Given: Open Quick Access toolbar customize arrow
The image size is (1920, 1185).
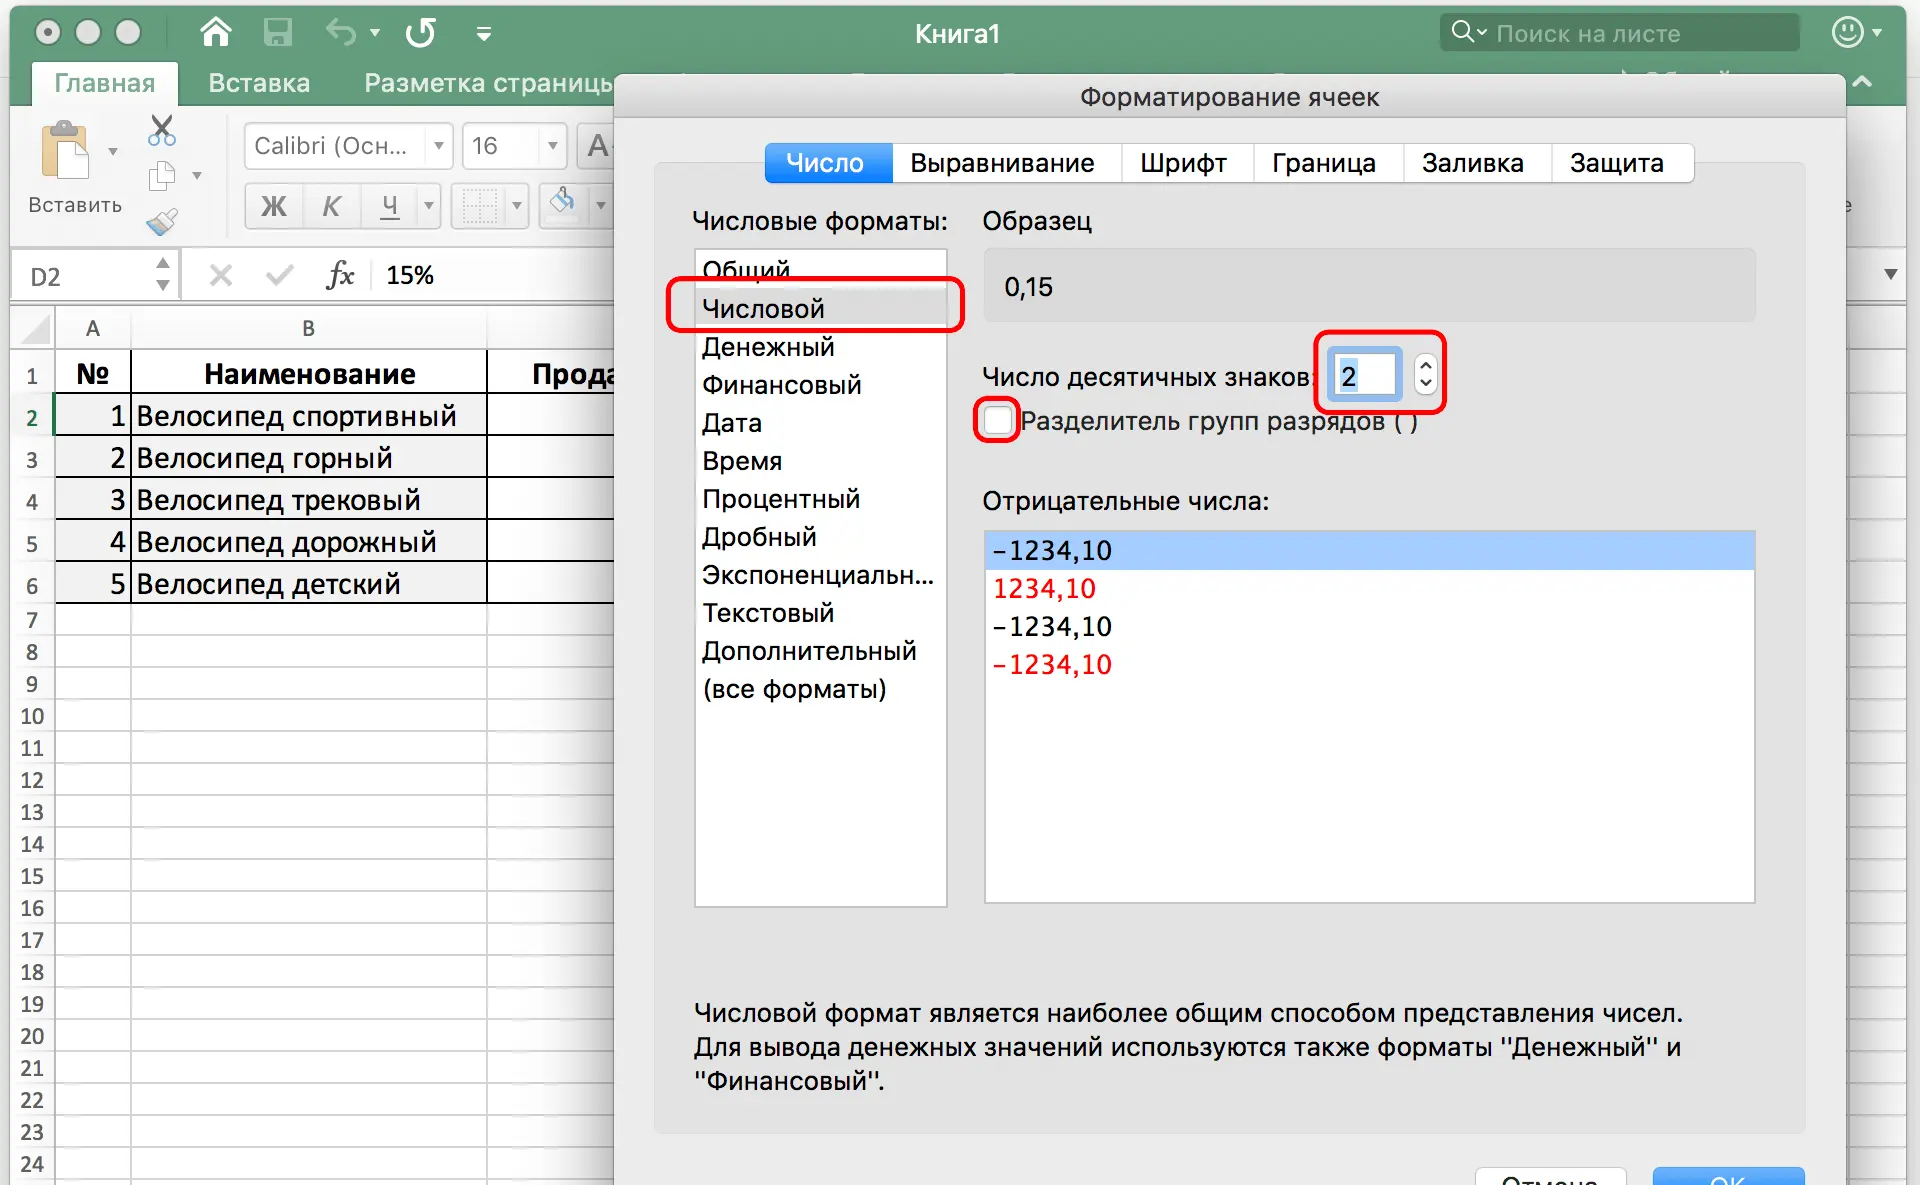Looking at the screenshot, I should 484,34.
